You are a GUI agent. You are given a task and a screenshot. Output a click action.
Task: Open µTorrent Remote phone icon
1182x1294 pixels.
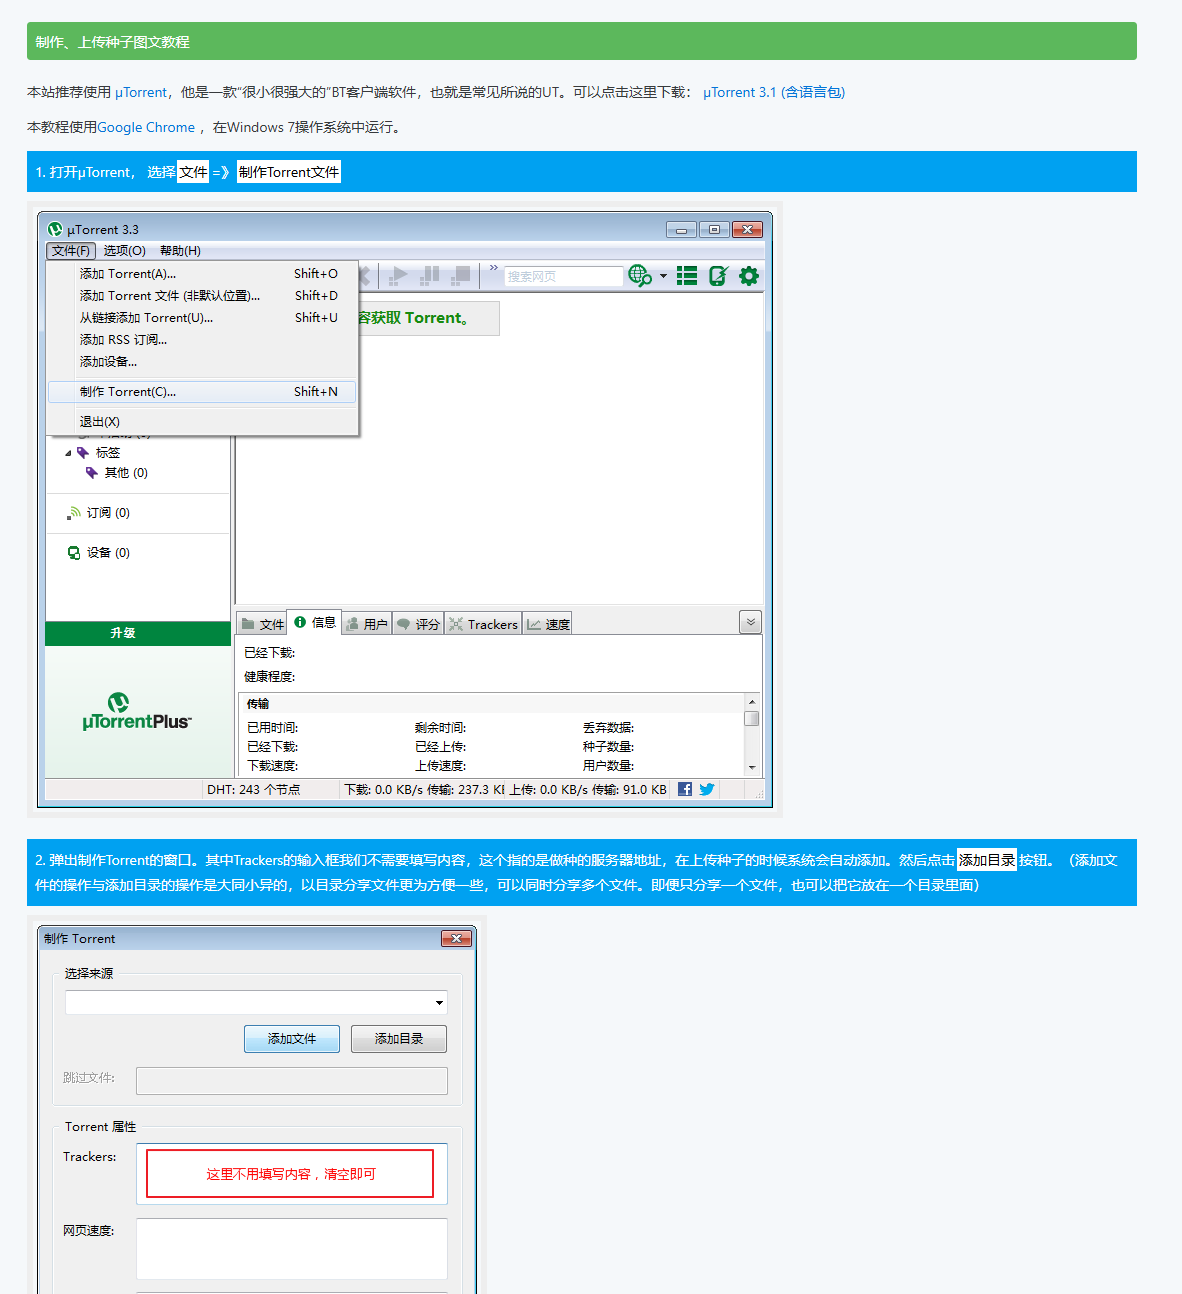(x=718, y=275)
